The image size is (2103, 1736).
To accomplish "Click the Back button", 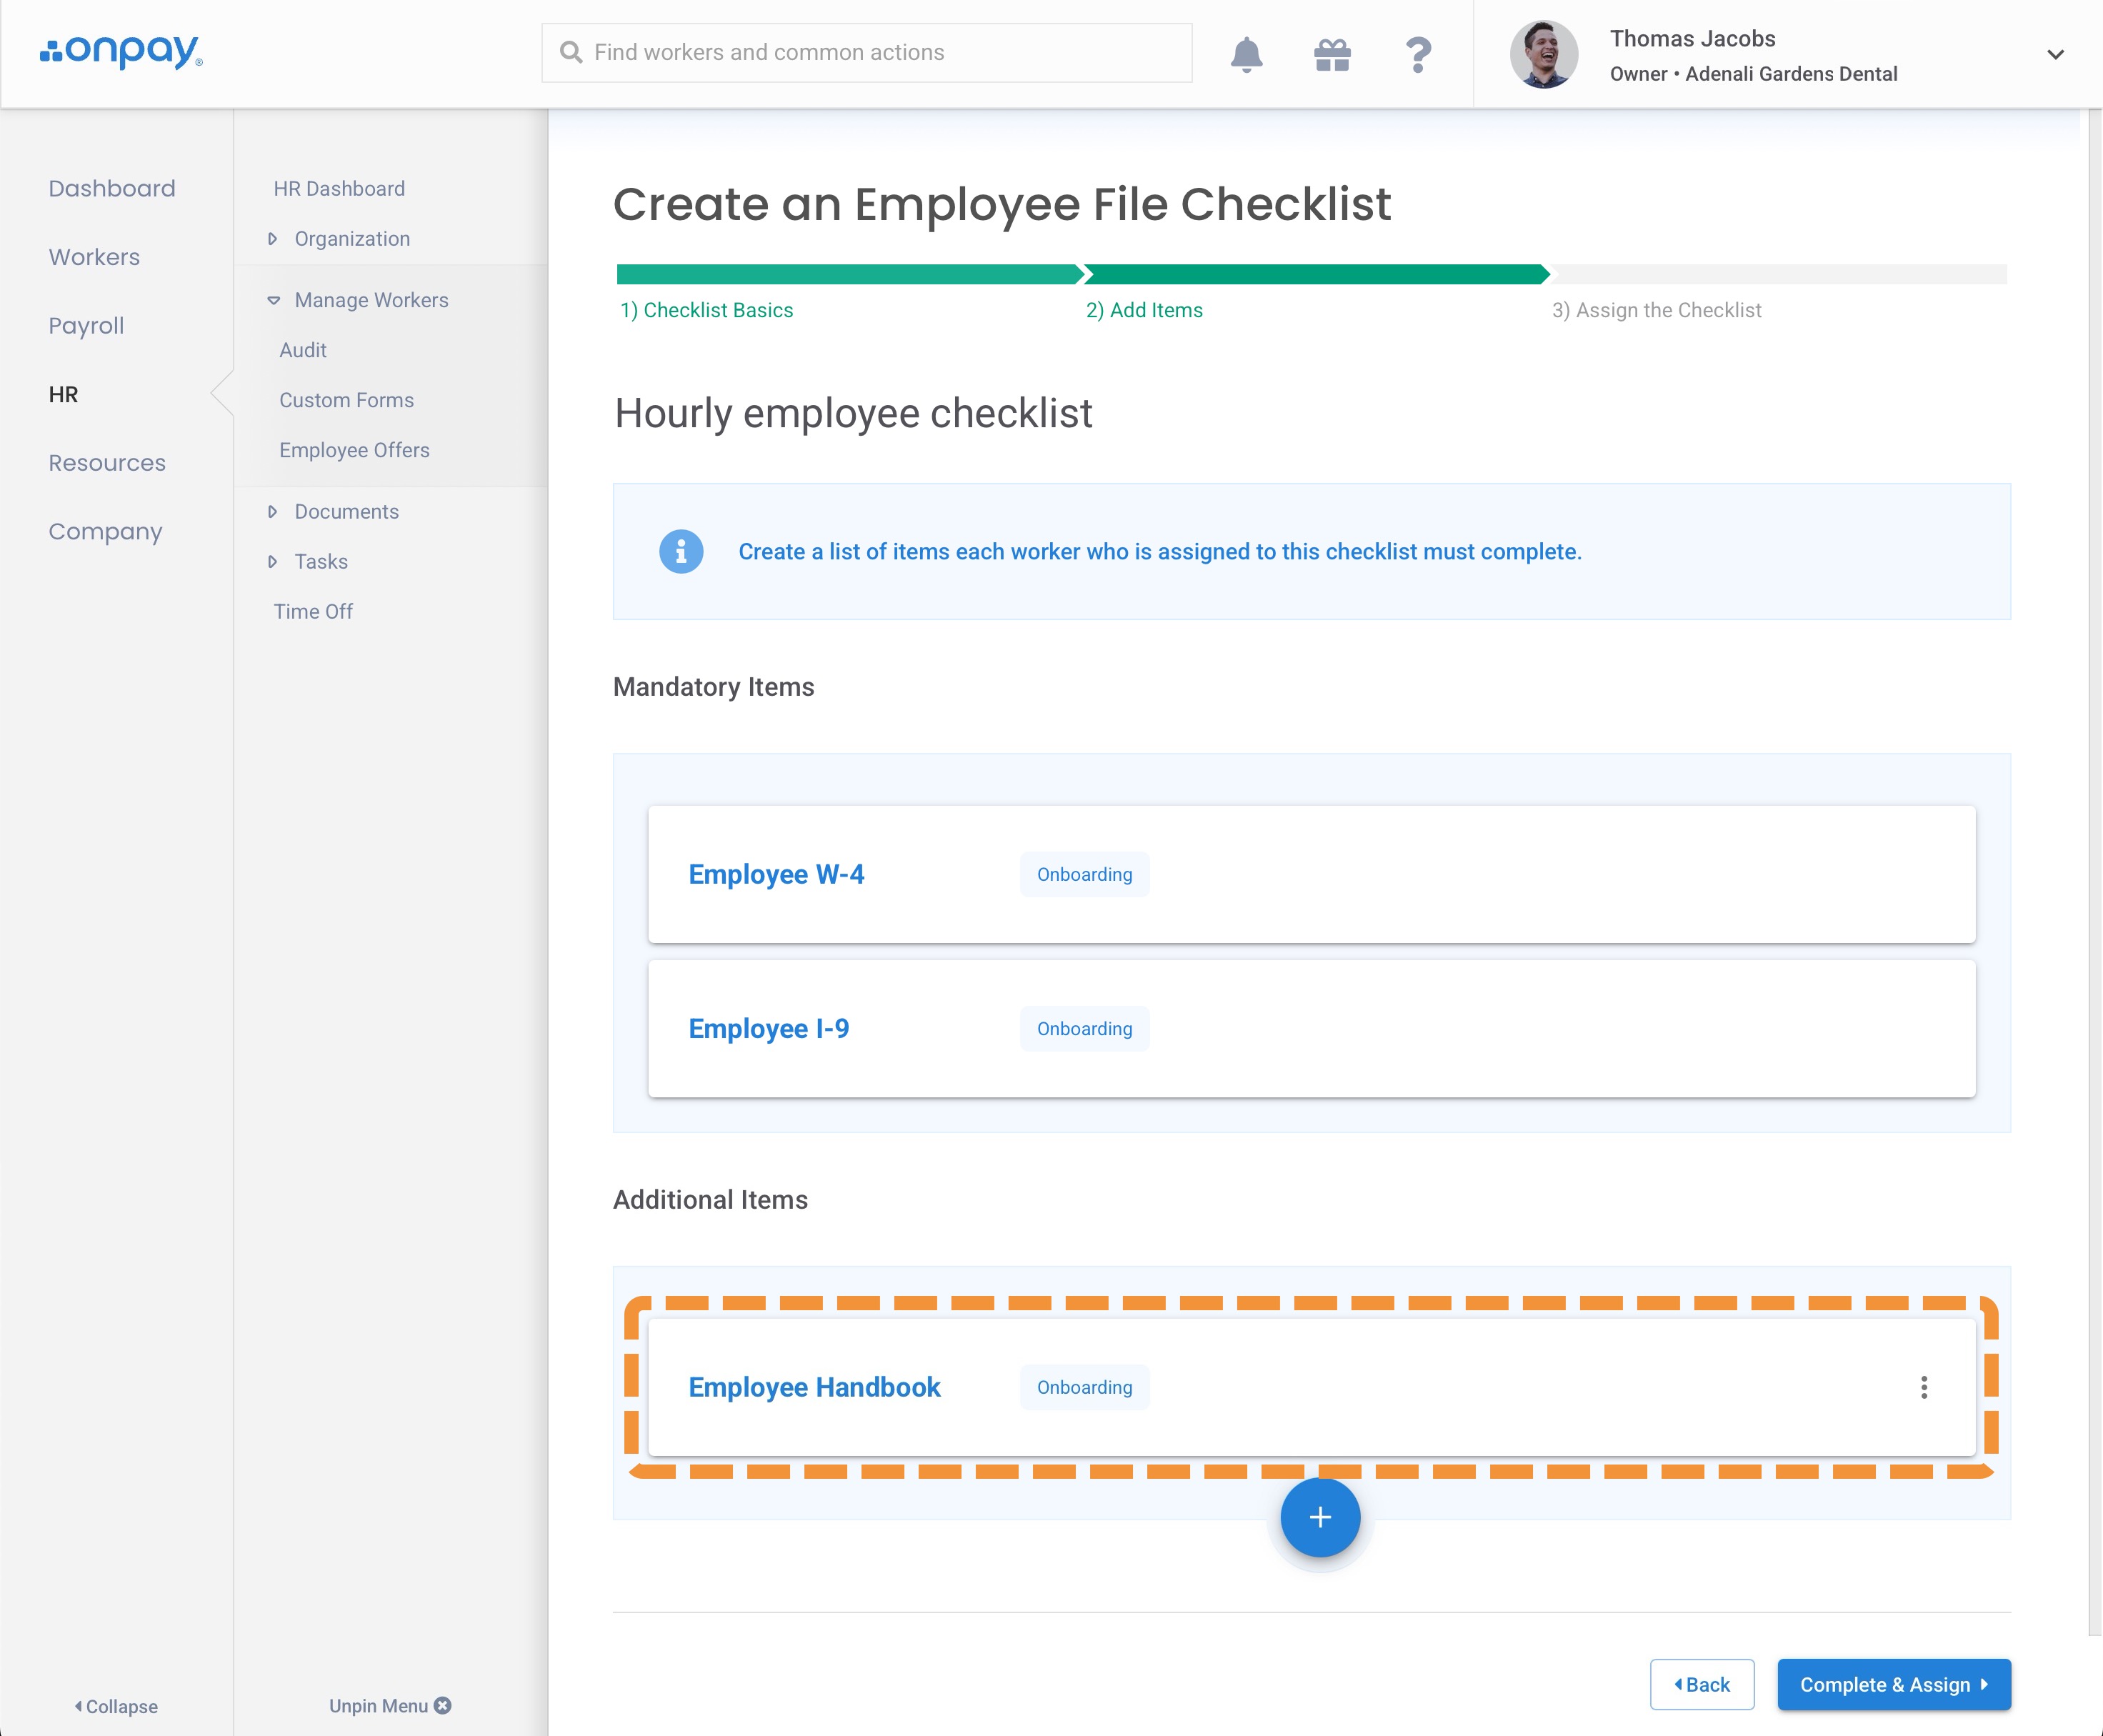I will tap(1701, 1684).
